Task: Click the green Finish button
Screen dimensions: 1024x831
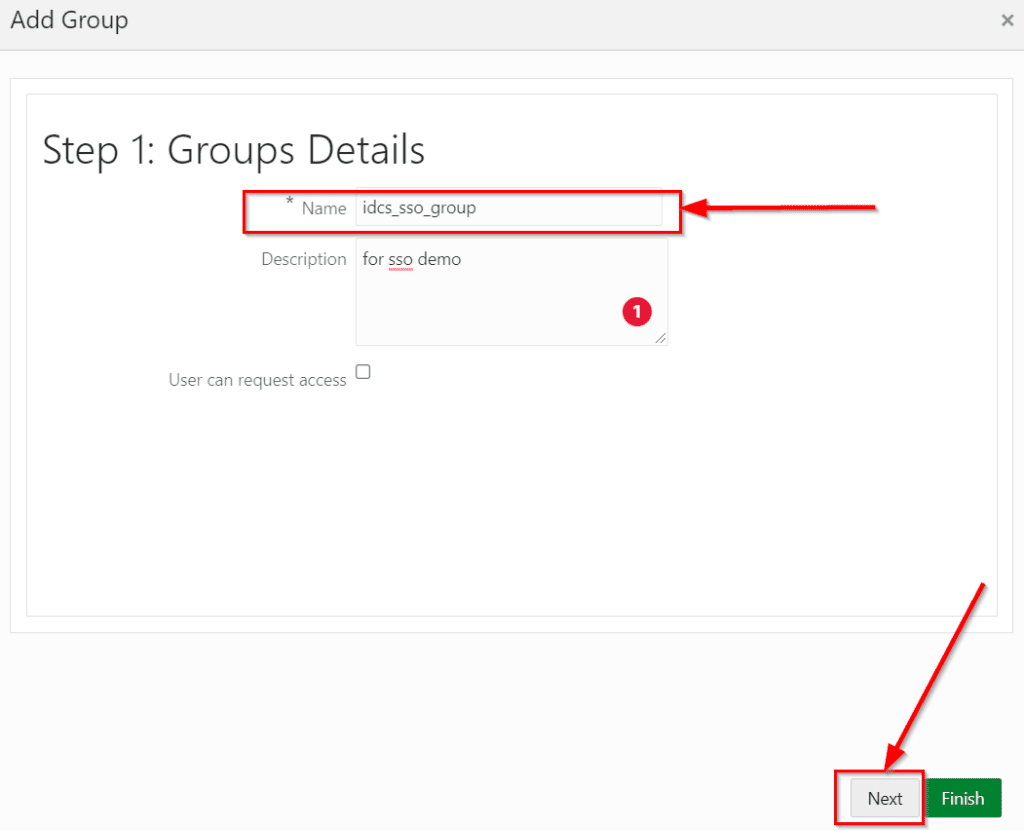Action: tap(963, 798)
